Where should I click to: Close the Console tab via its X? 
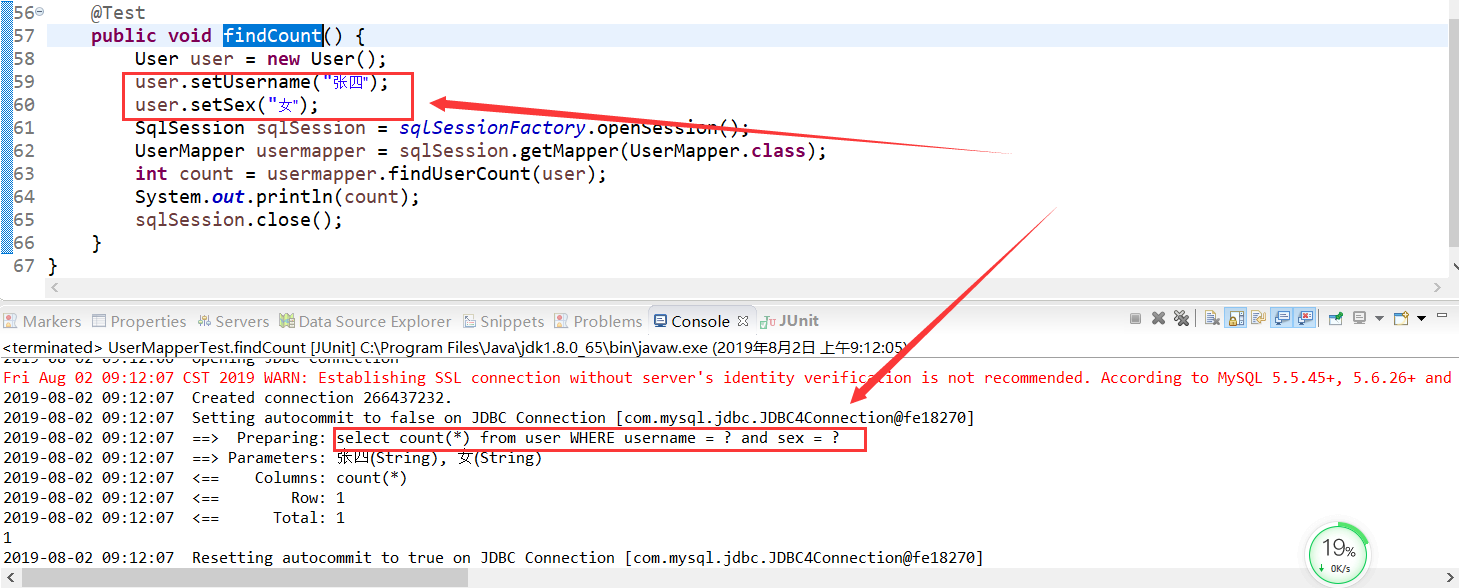pos(743,321)
